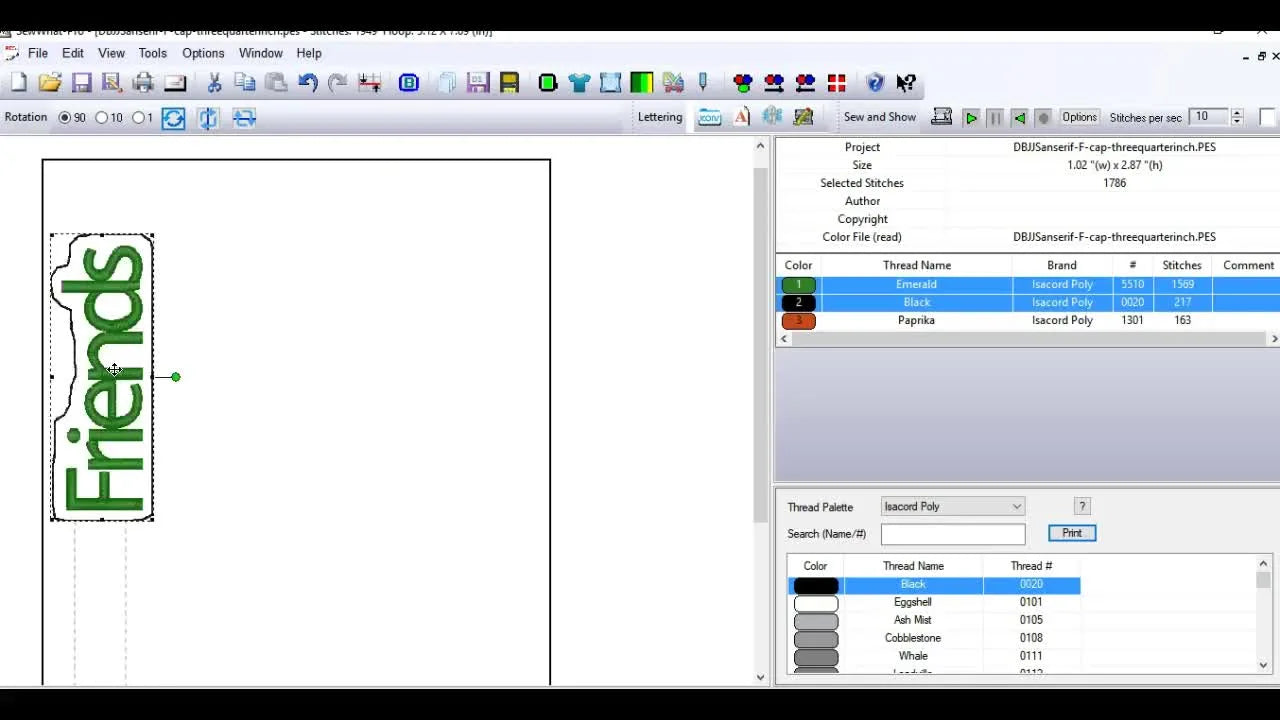
Task: Click the light blue fabric icon
Action: [610, 83]
